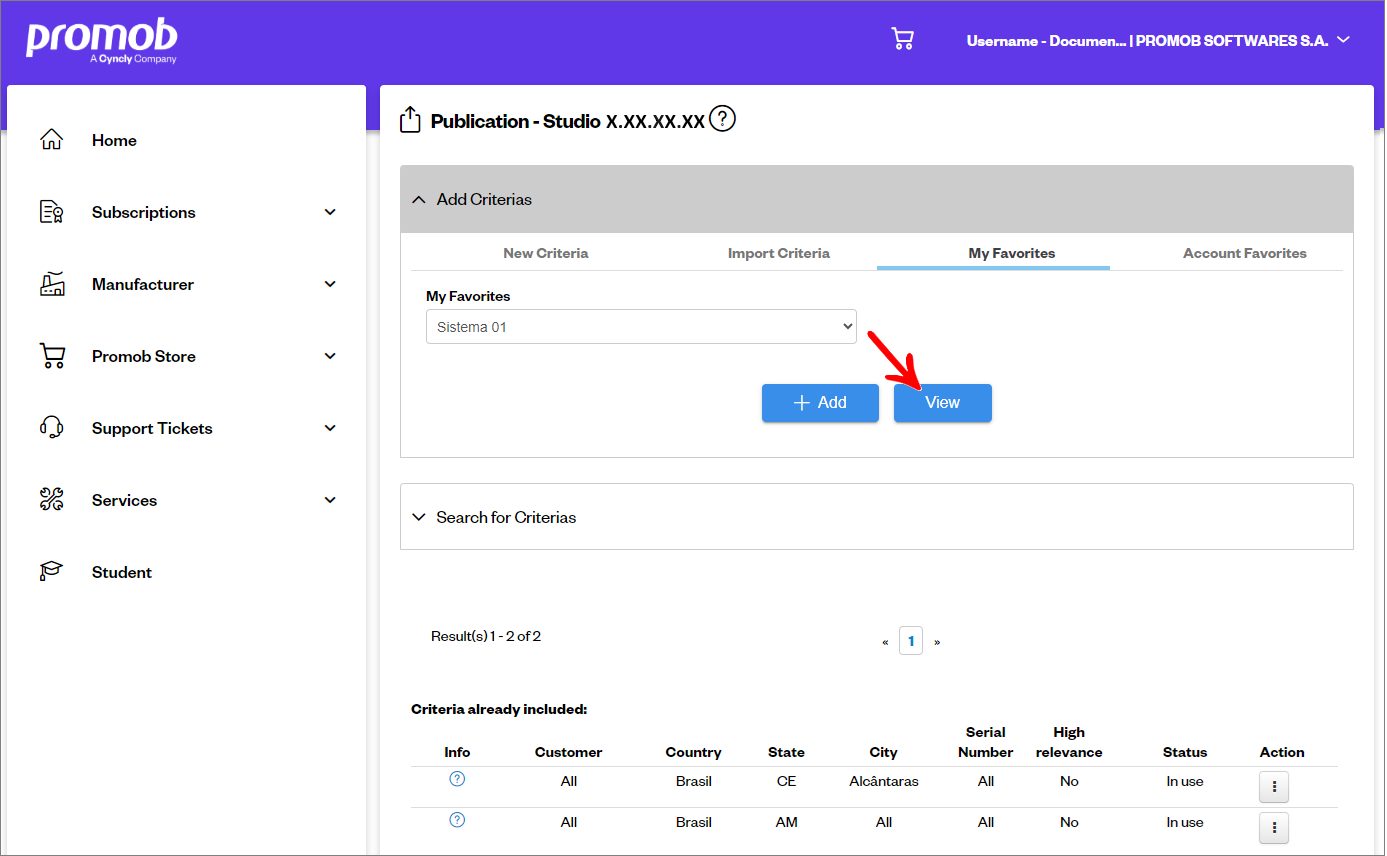Go to next results page arrow
Image resolution: width=1387 pixels, height=856 pixels.
click(937, 642)
